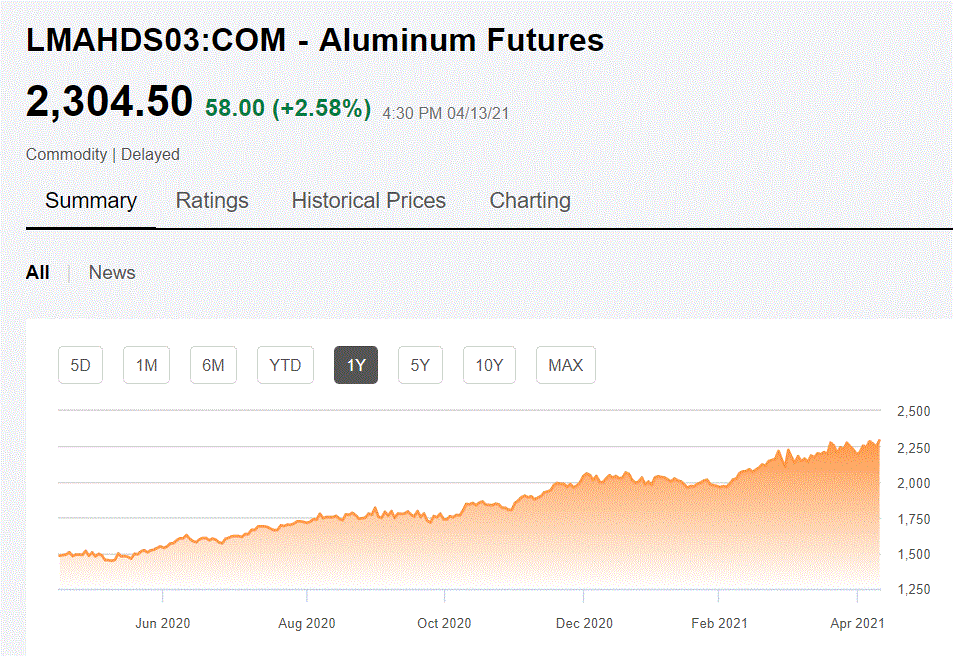Select the All filter
Image resolution: width=953 pixels, height=656 pixels.
point(38,272)
